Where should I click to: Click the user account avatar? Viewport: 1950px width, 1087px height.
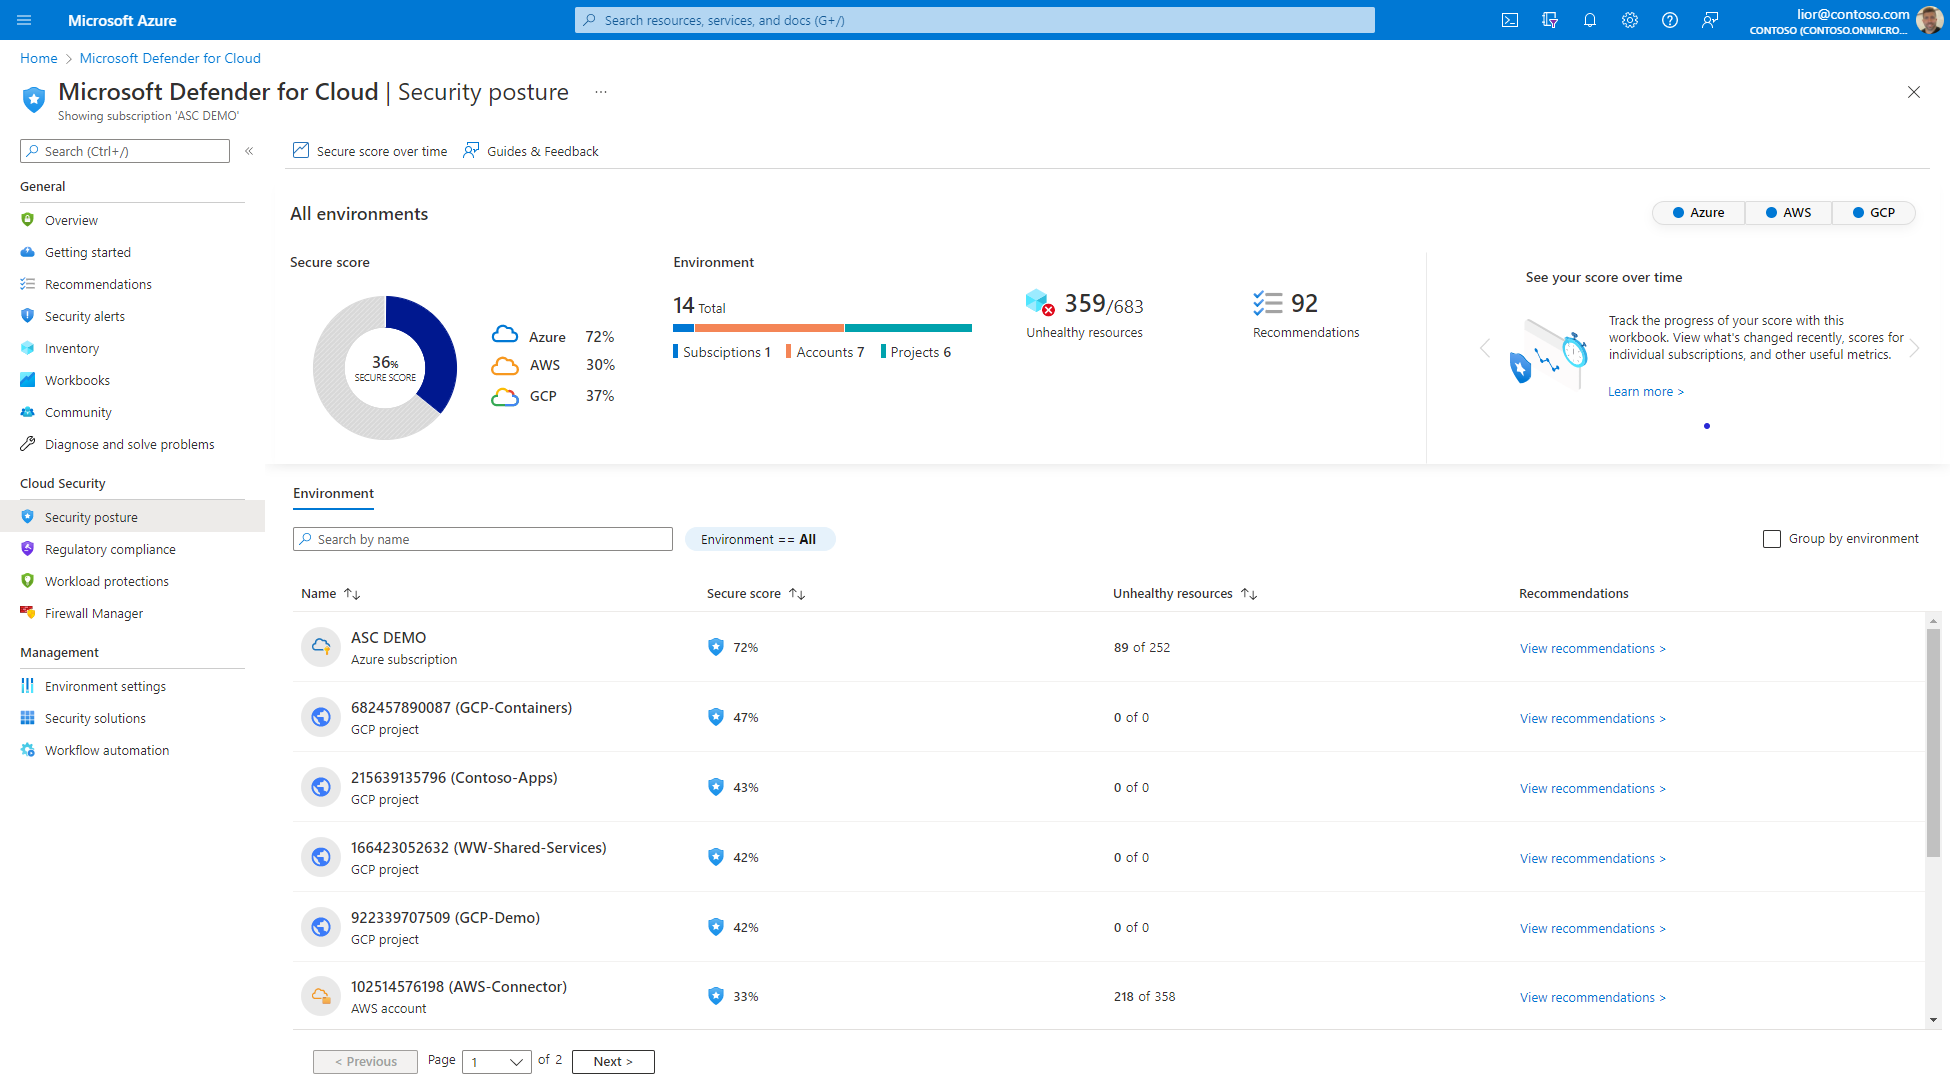tap(1930, 20)
